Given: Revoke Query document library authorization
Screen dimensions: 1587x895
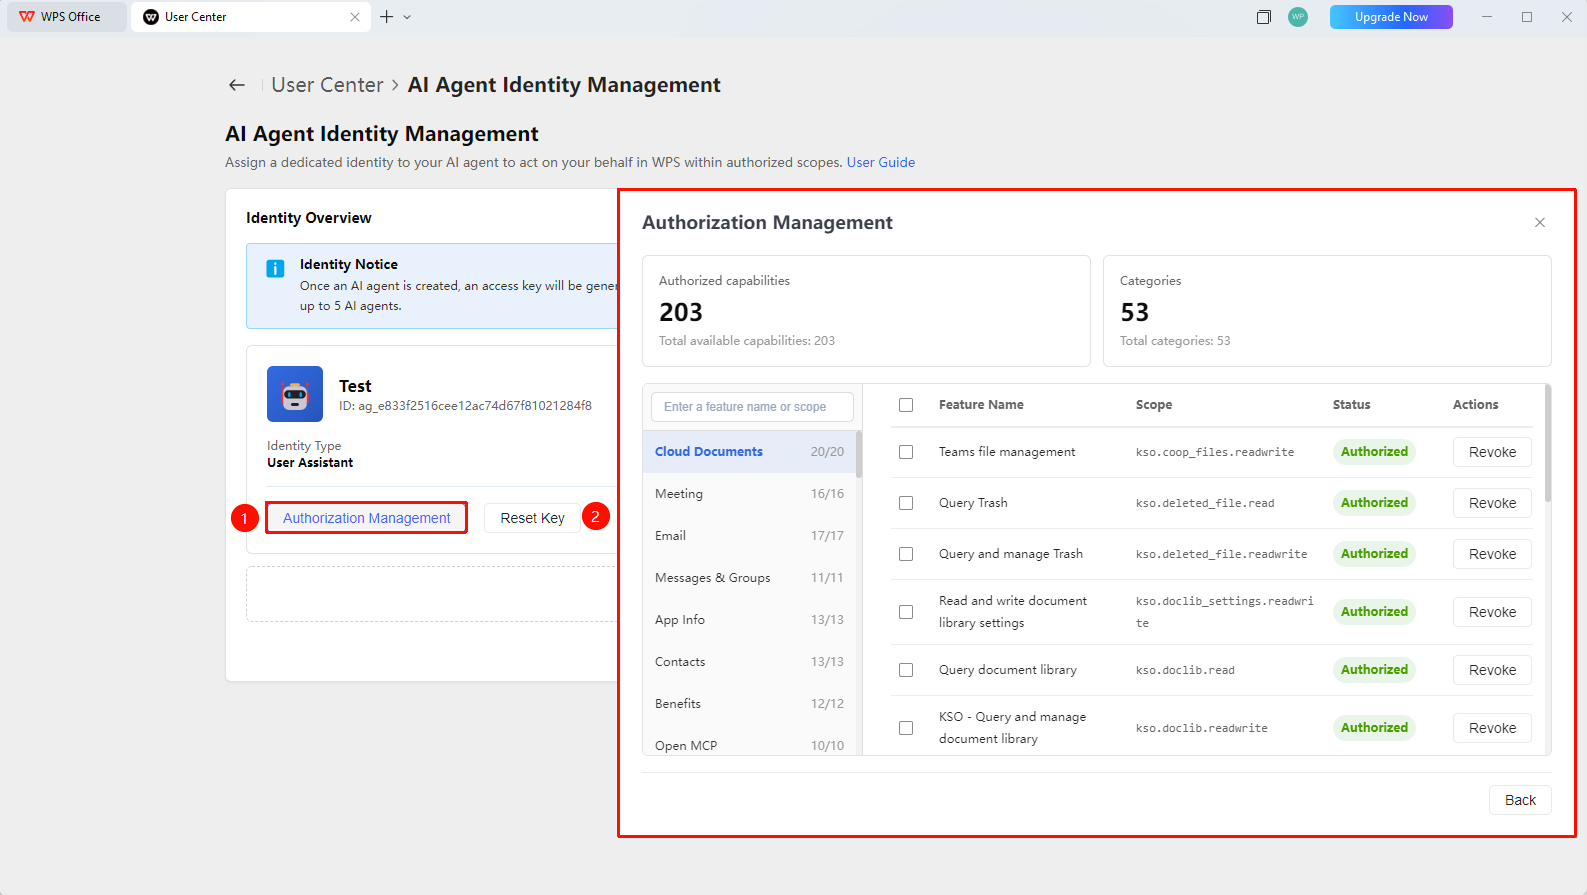Looking at the screenshot, I should (x=1492, y=670).
